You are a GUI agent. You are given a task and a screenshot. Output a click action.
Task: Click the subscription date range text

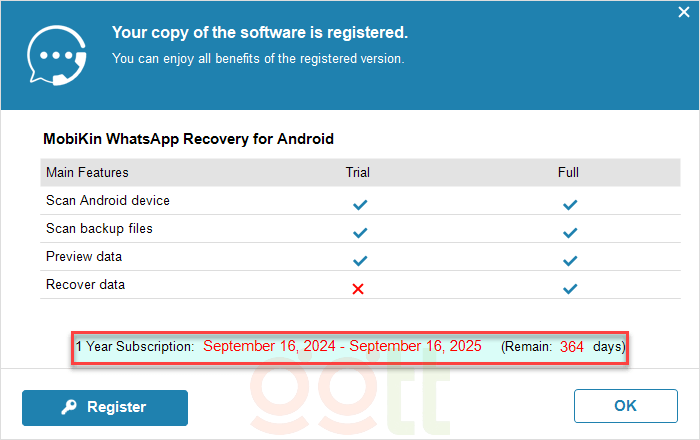(x=342, y=347)
